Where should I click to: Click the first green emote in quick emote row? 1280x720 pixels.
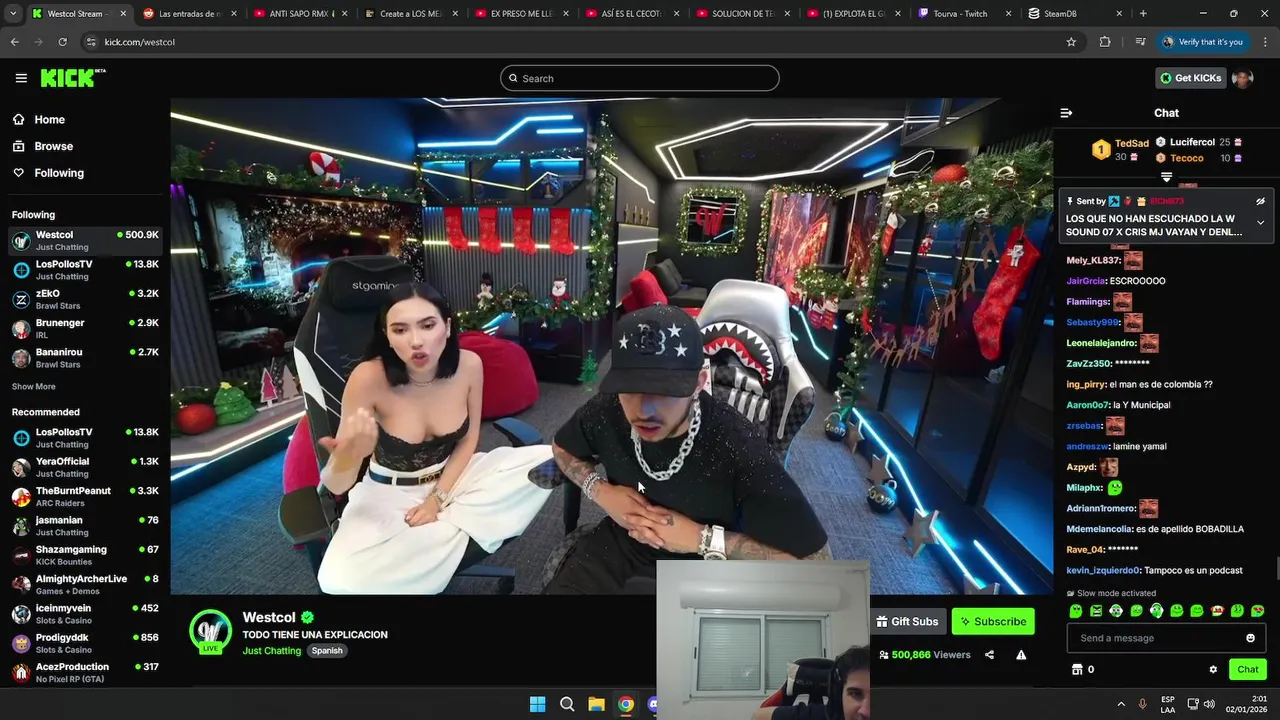(x=1075, y=611)
